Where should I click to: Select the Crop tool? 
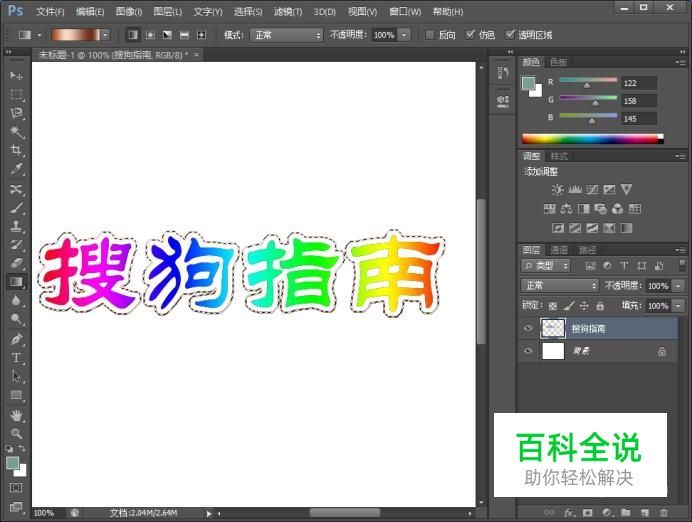[x=16, y=150]
